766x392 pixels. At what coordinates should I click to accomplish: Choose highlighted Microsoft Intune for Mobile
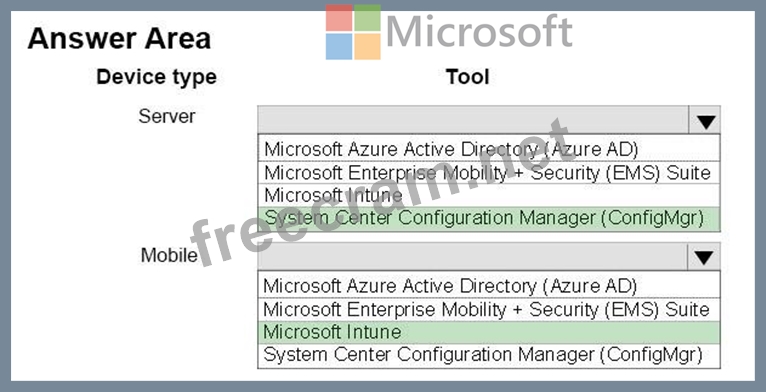[489, 332]
